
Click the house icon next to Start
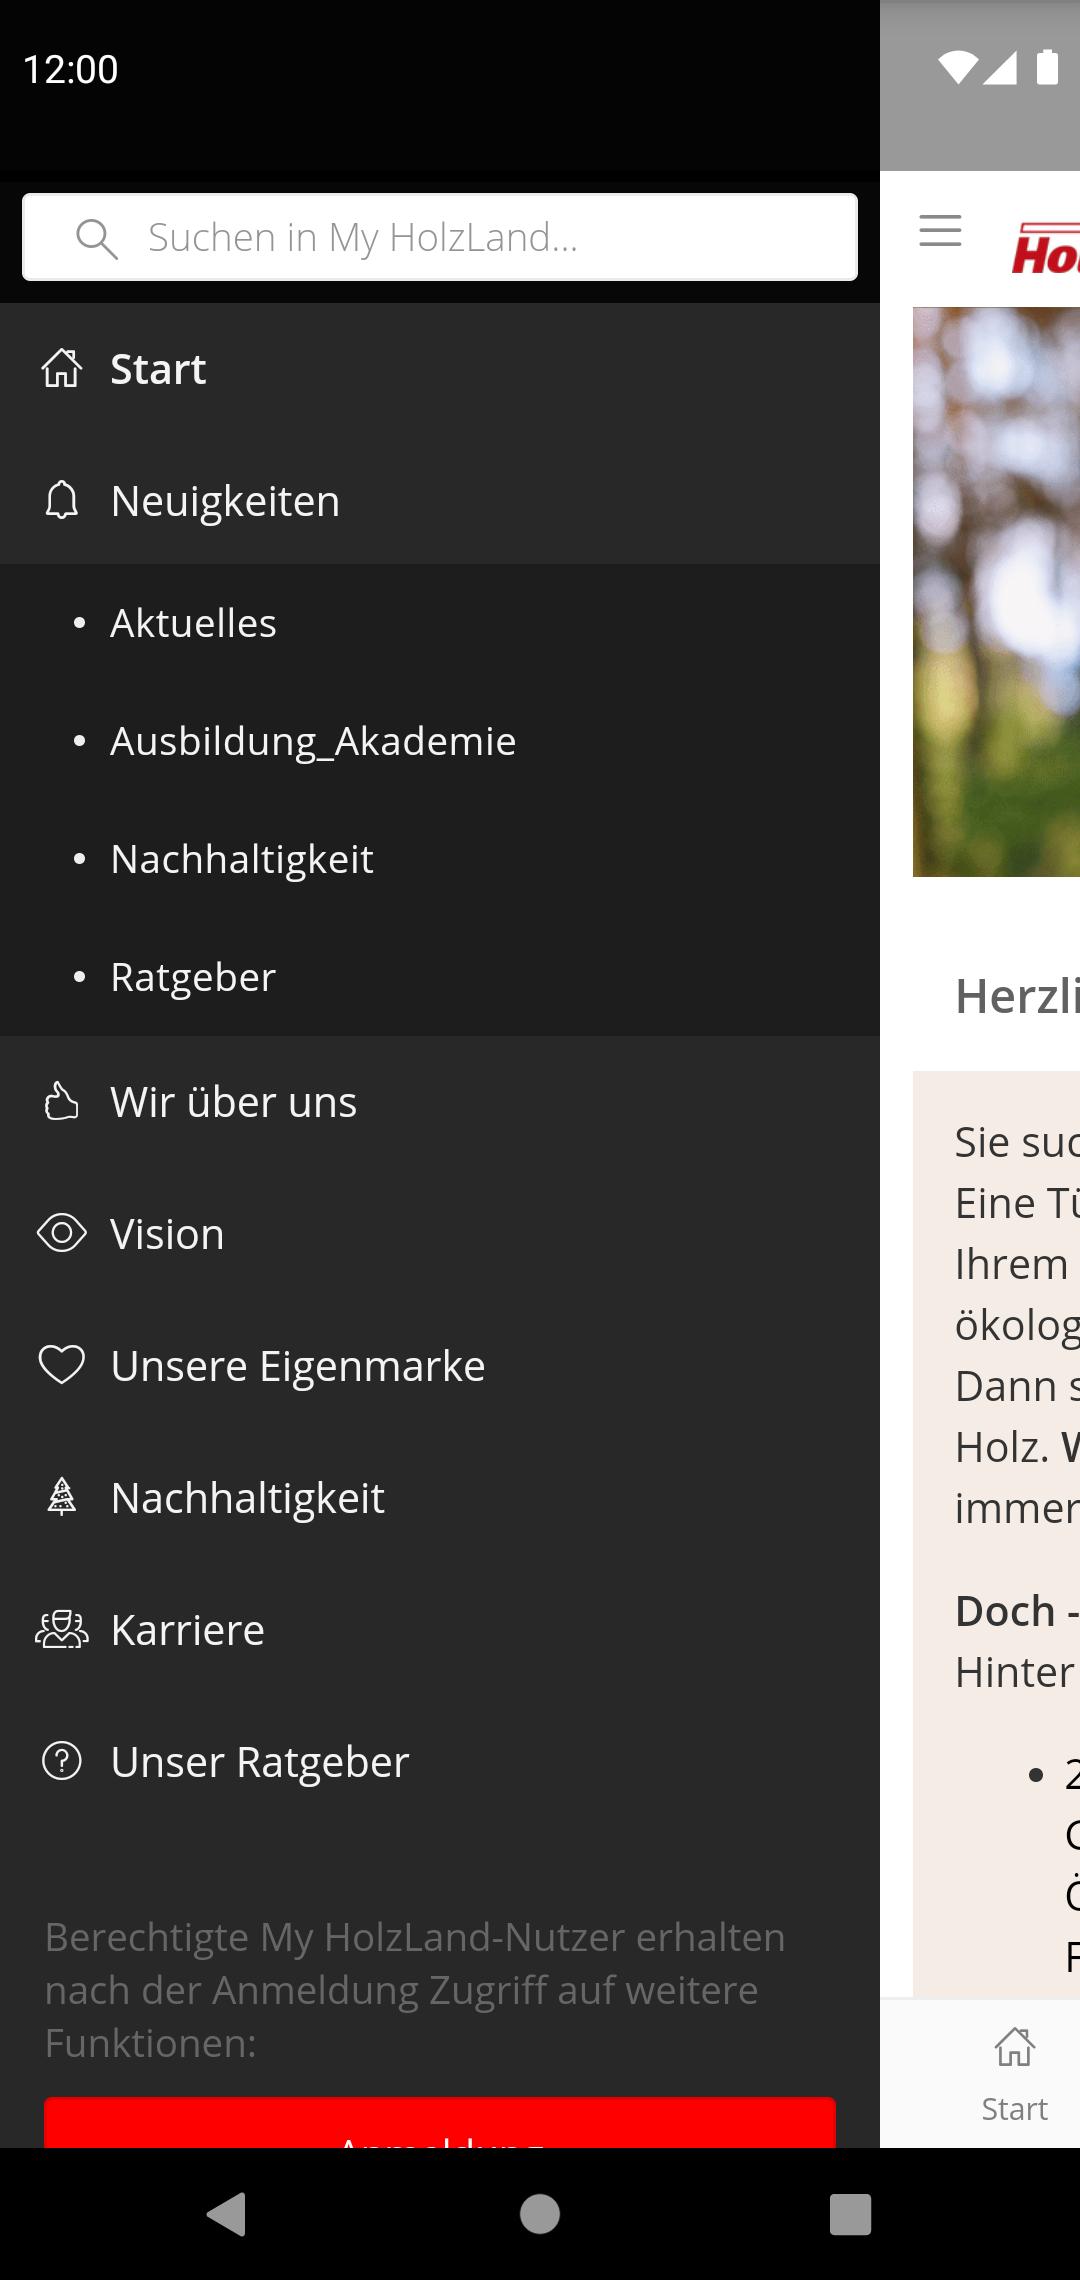pyautogui.click(x=62, y=368)
